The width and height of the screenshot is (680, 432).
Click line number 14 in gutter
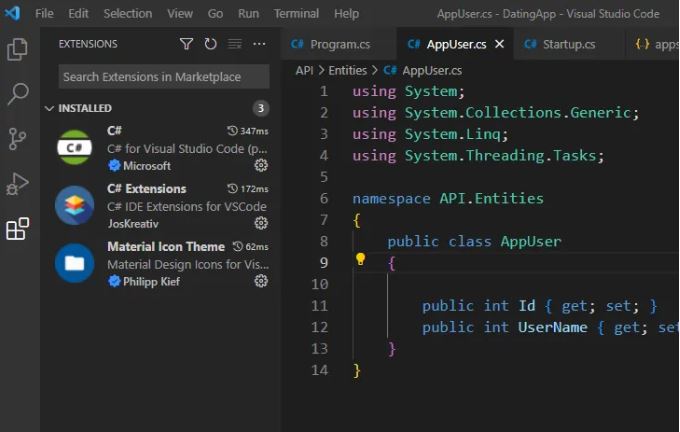tap(320, 370)
